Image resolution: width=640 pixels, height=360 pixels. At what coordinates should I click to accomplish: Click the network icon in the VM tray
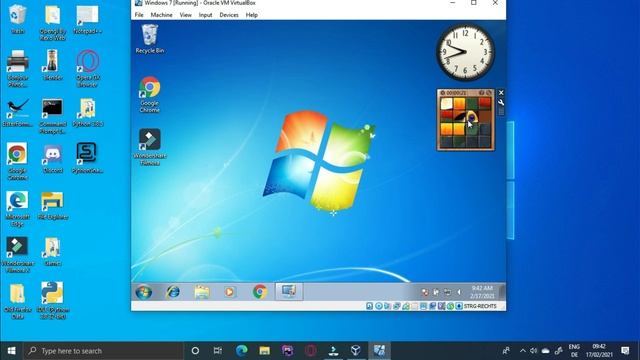(448, 292)
